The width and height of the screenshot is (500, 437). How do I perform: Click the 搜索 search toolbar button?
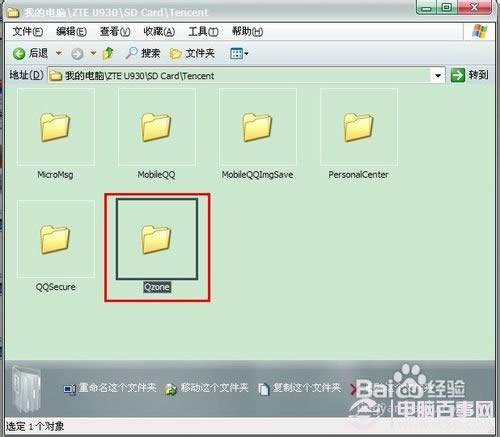pos(143,53)
